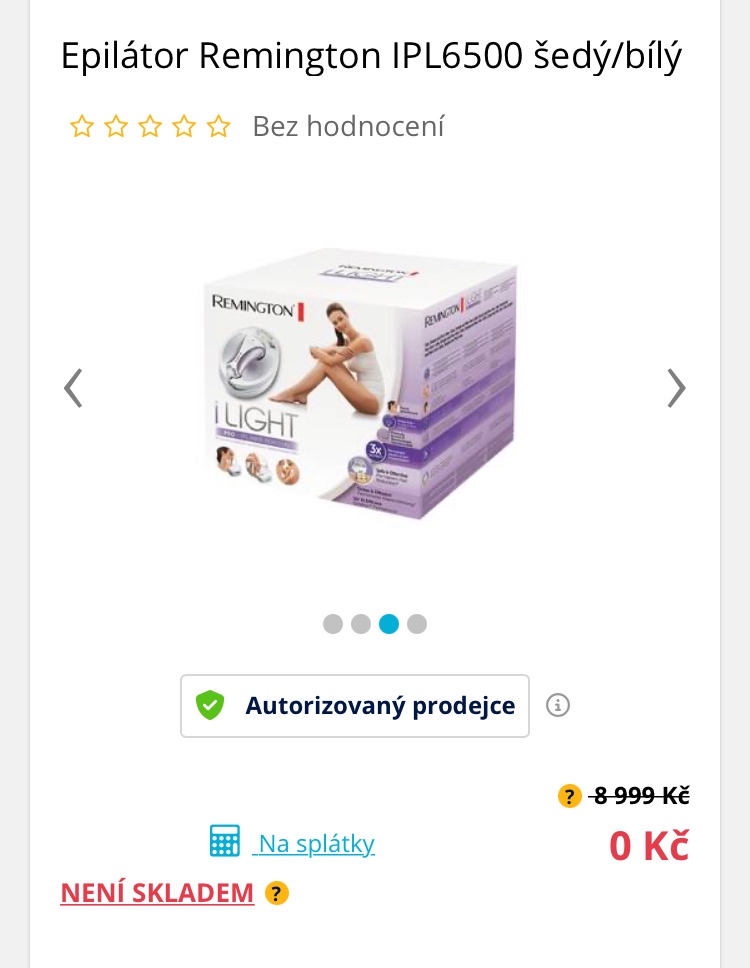Screen dimensions: 750x968
Task: Click the fourth rating star
Action: (184, 127)
